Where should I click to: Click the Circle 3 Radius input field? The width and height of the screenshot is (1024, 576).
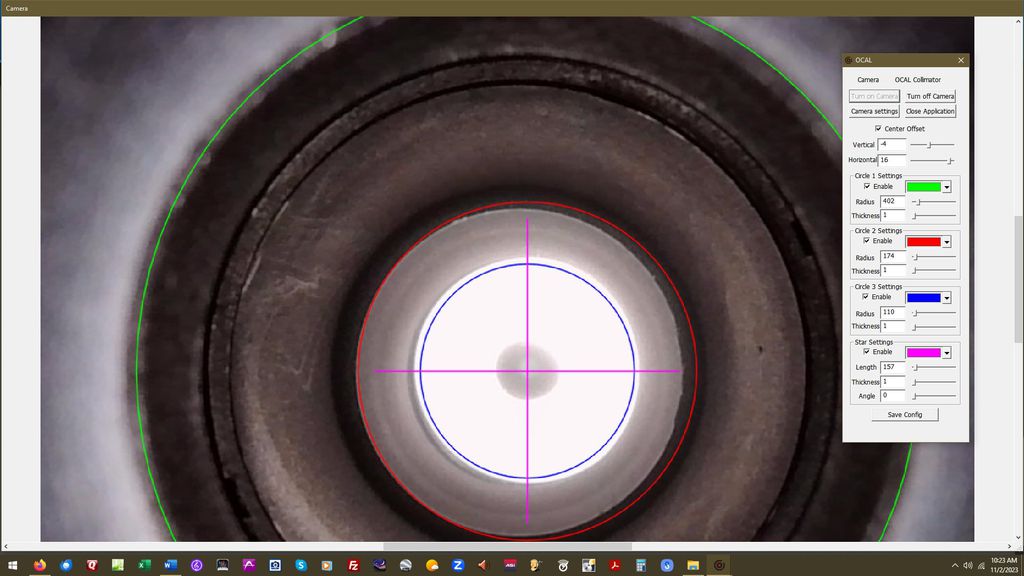click(893, 313)
